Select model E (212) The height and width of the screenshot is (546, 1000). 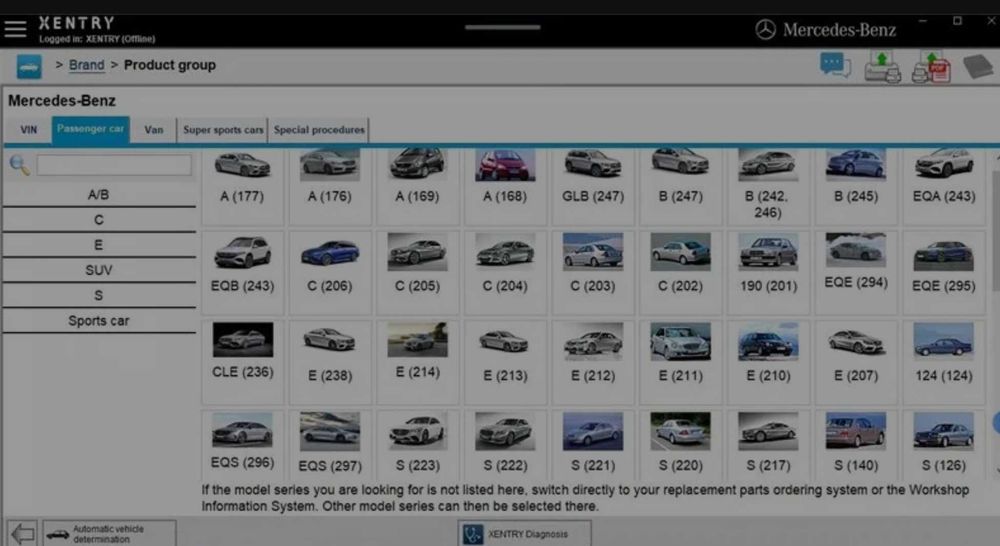(593, 362)
